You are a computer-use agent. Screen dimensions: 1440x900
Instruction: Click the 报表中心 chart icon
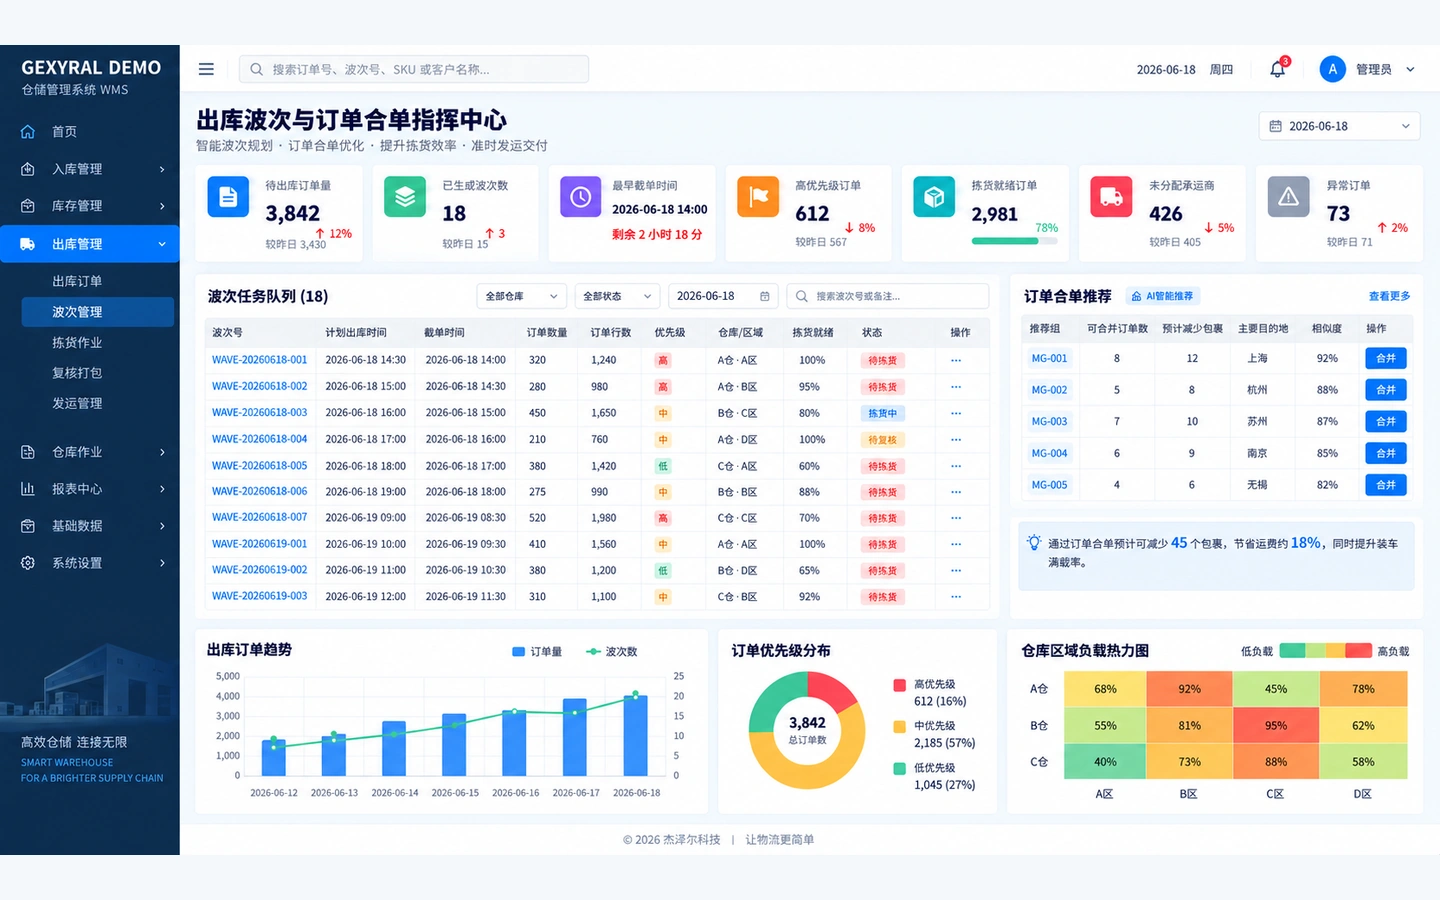pos(28,489)
